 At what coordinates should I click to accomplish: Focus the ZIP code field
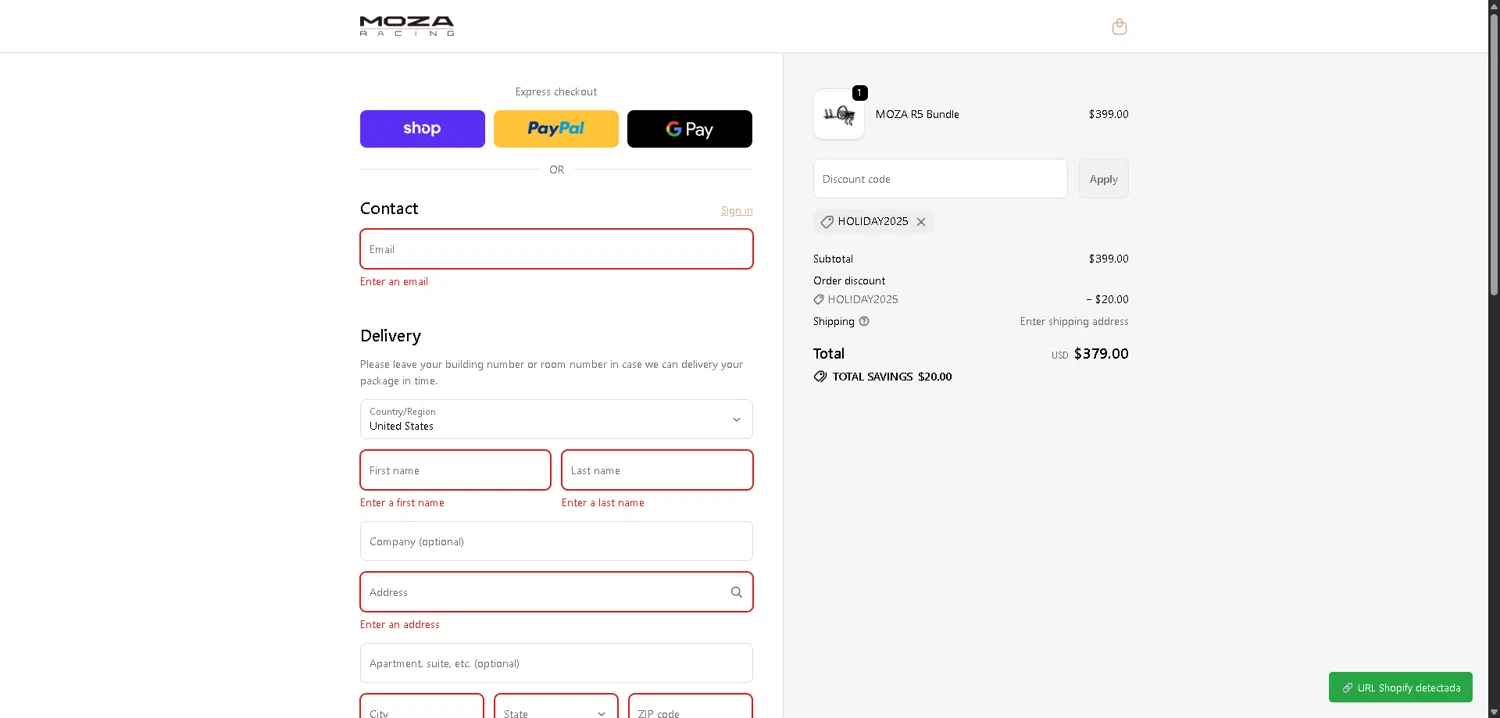[690, 706]
